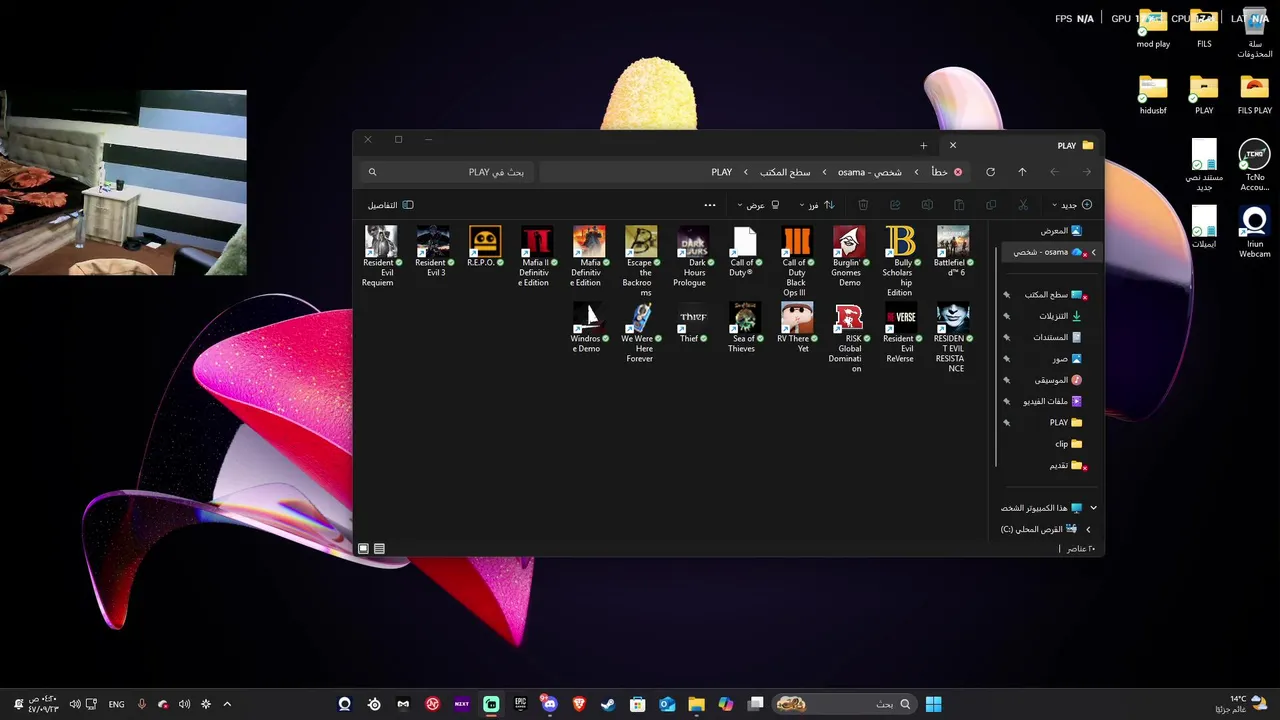
Task: Select the Thief game shortcut
Action: click(692, 322)
